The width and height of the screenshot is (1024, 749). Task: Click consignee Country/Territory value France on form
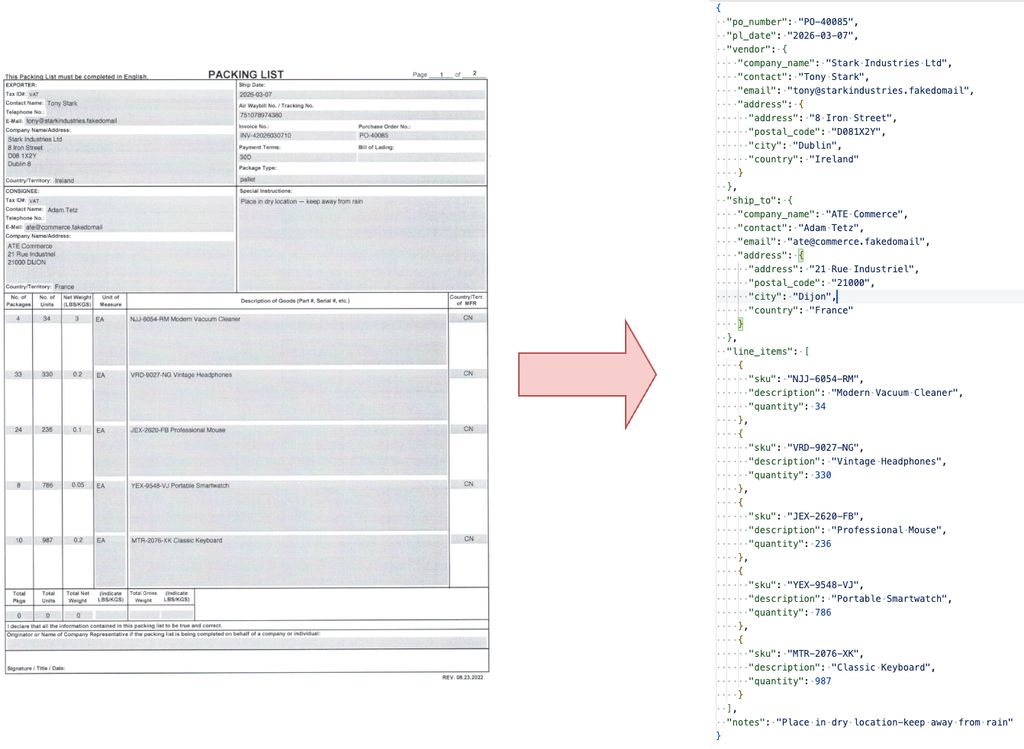(64, 287)
